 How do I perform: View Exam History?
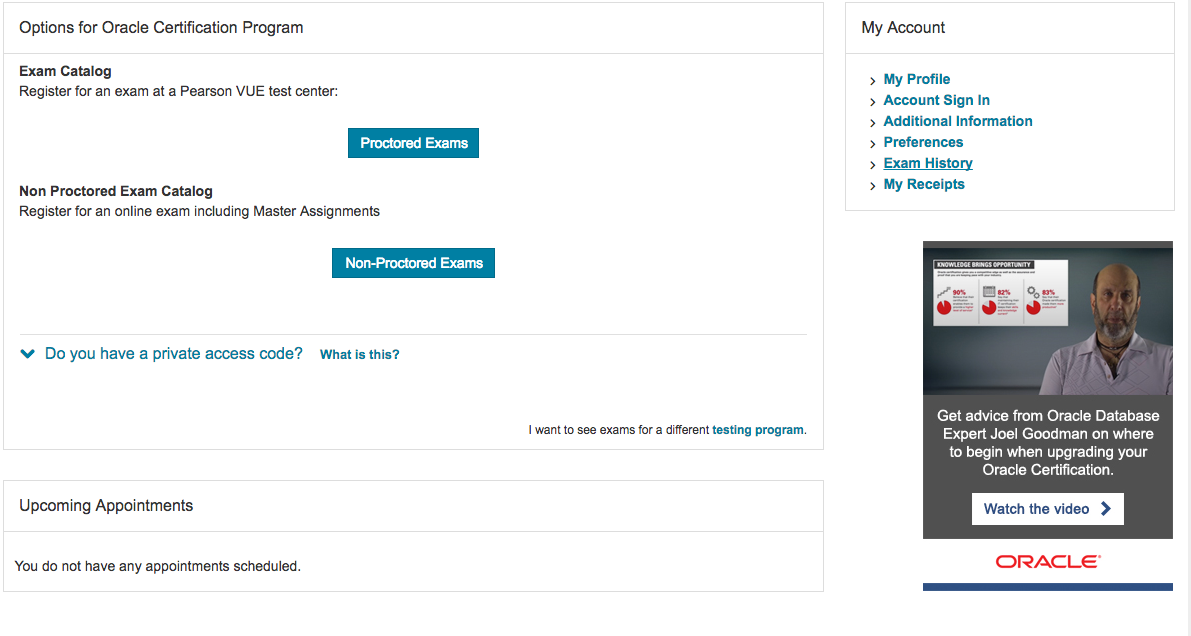pos(927,163)
